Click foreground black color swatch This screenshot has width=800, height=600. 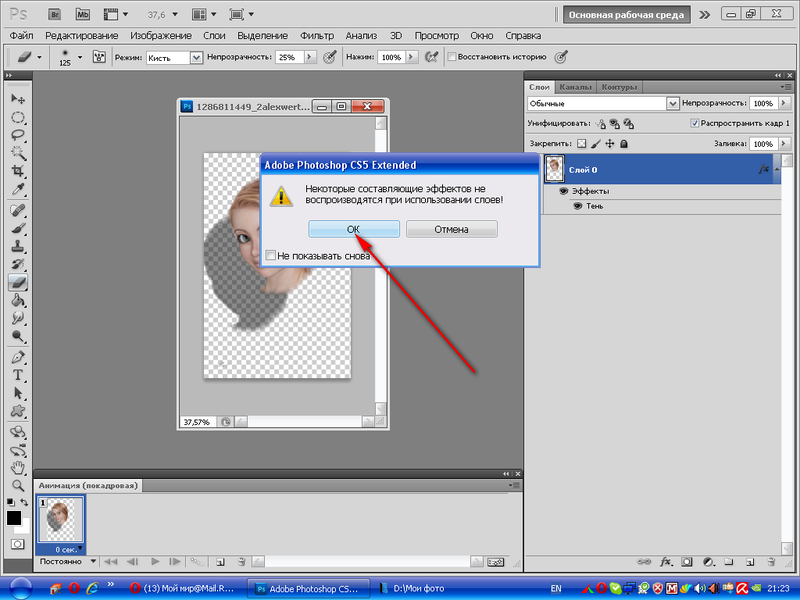point(14,518)
